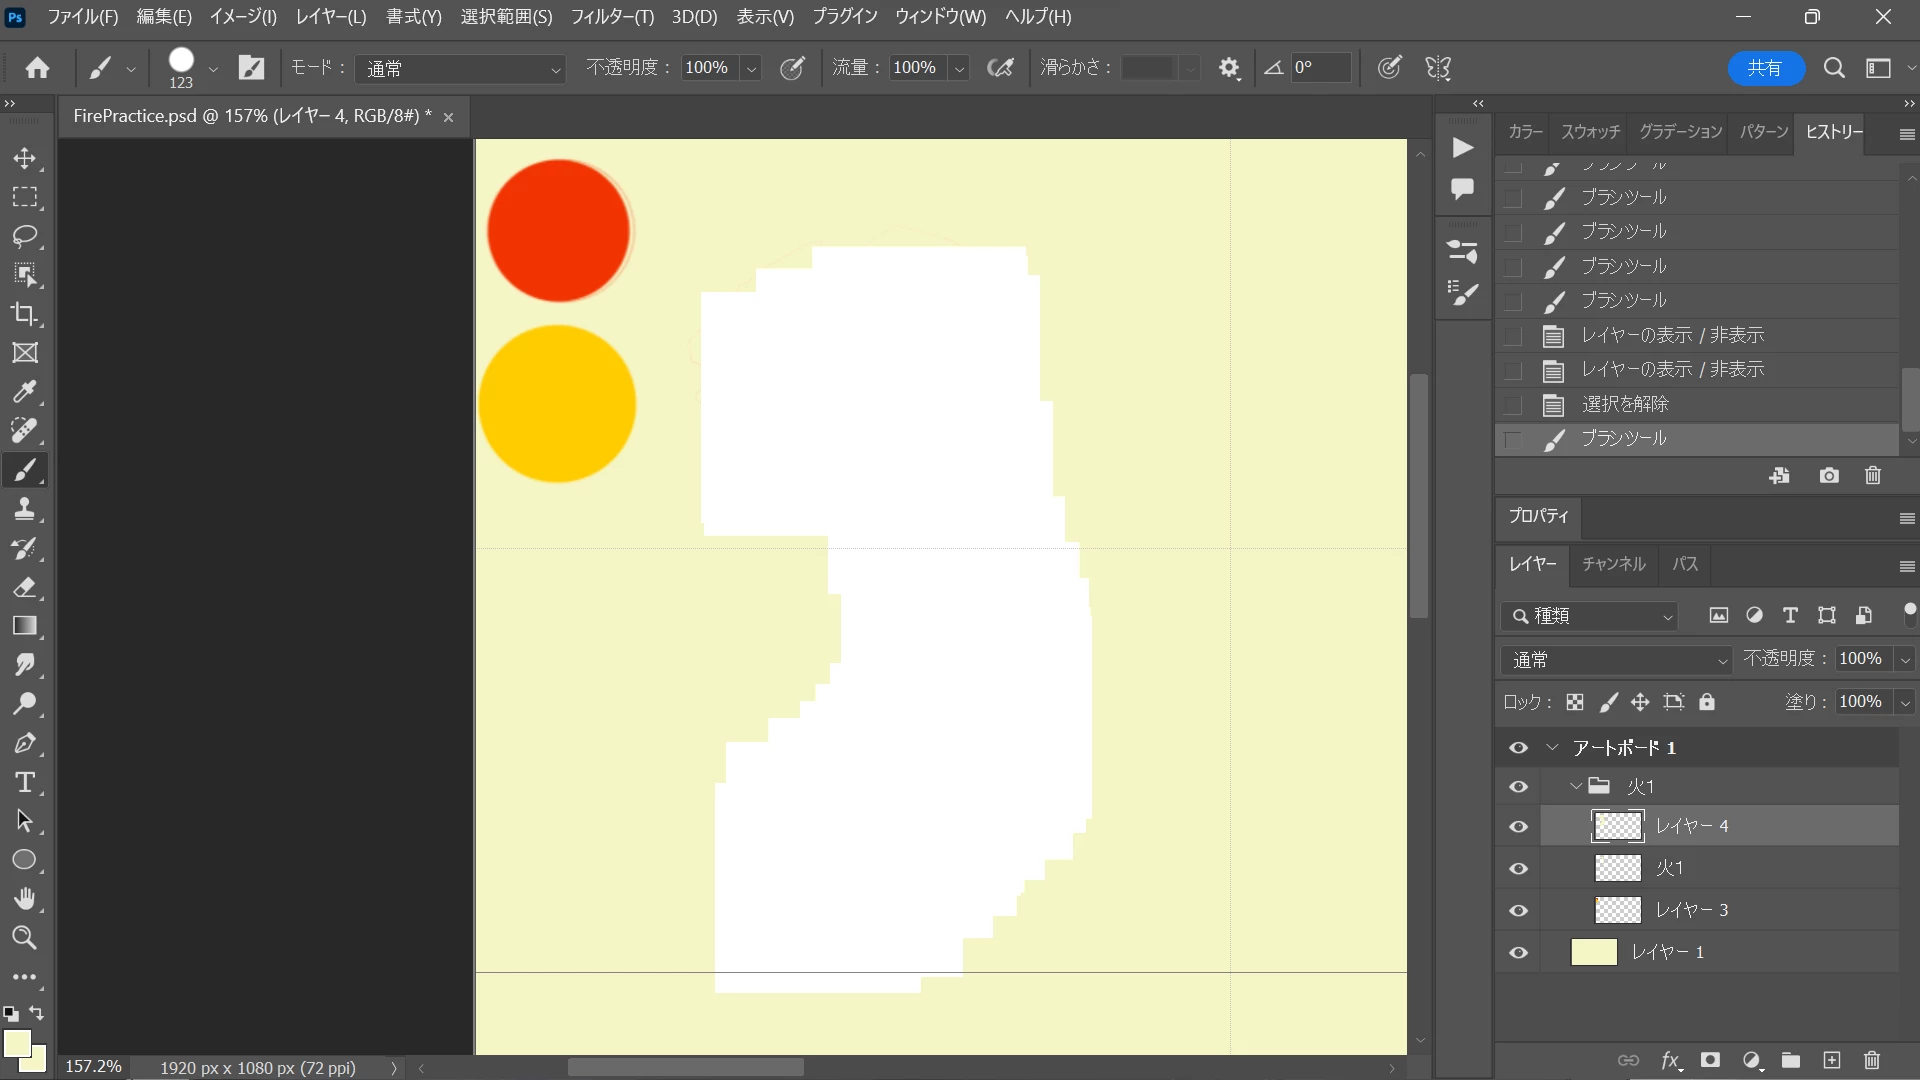Hide the レイヤー 4 layer
Screen dimensions: 1920x1080
tap(1518, 827)
